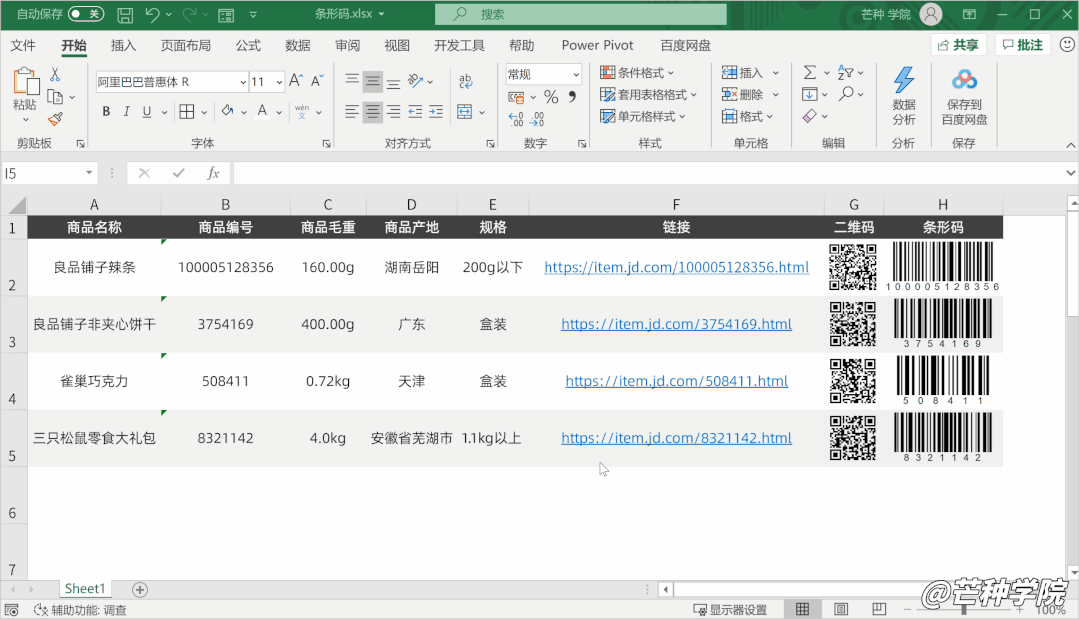Expand the number format 常规 dropdown

576,74
